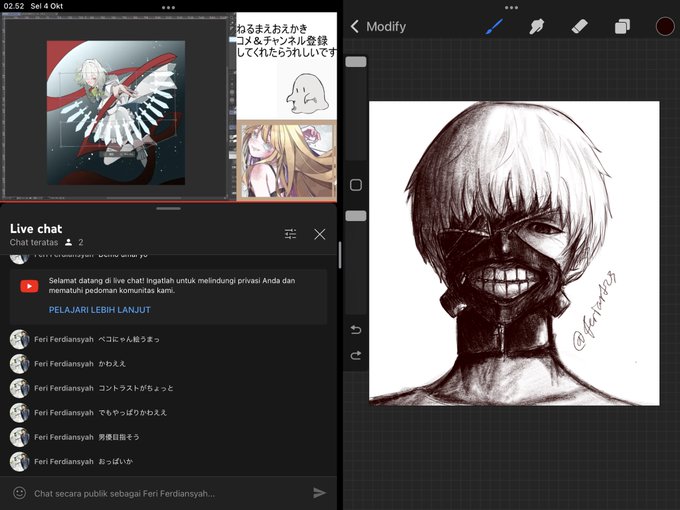Select the ペコにゃん絵うまっ chat message
Image resolution: width=680 pixels, height=510 pixels.
(x=129, y=339)
